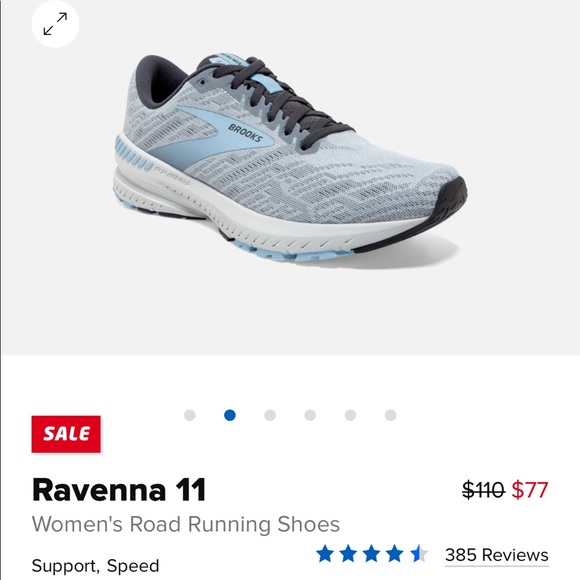Click the Brooks shoe product image
The image size is (580, 580).
coord(290,157)
